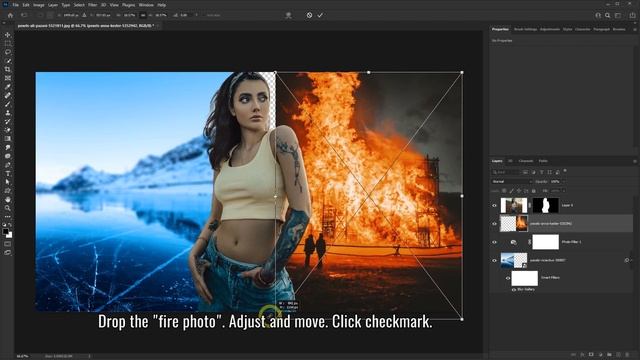Open the Edit menu
640x360 pixels.
click(x=26, y=5)
